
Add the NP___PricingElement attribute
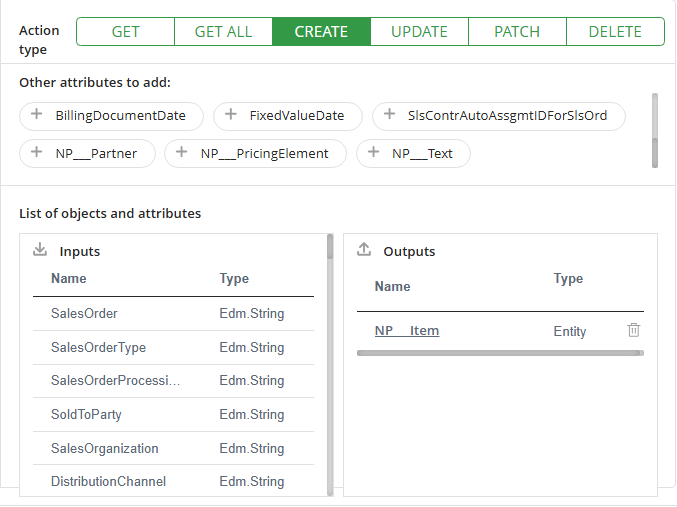(256, 153)
